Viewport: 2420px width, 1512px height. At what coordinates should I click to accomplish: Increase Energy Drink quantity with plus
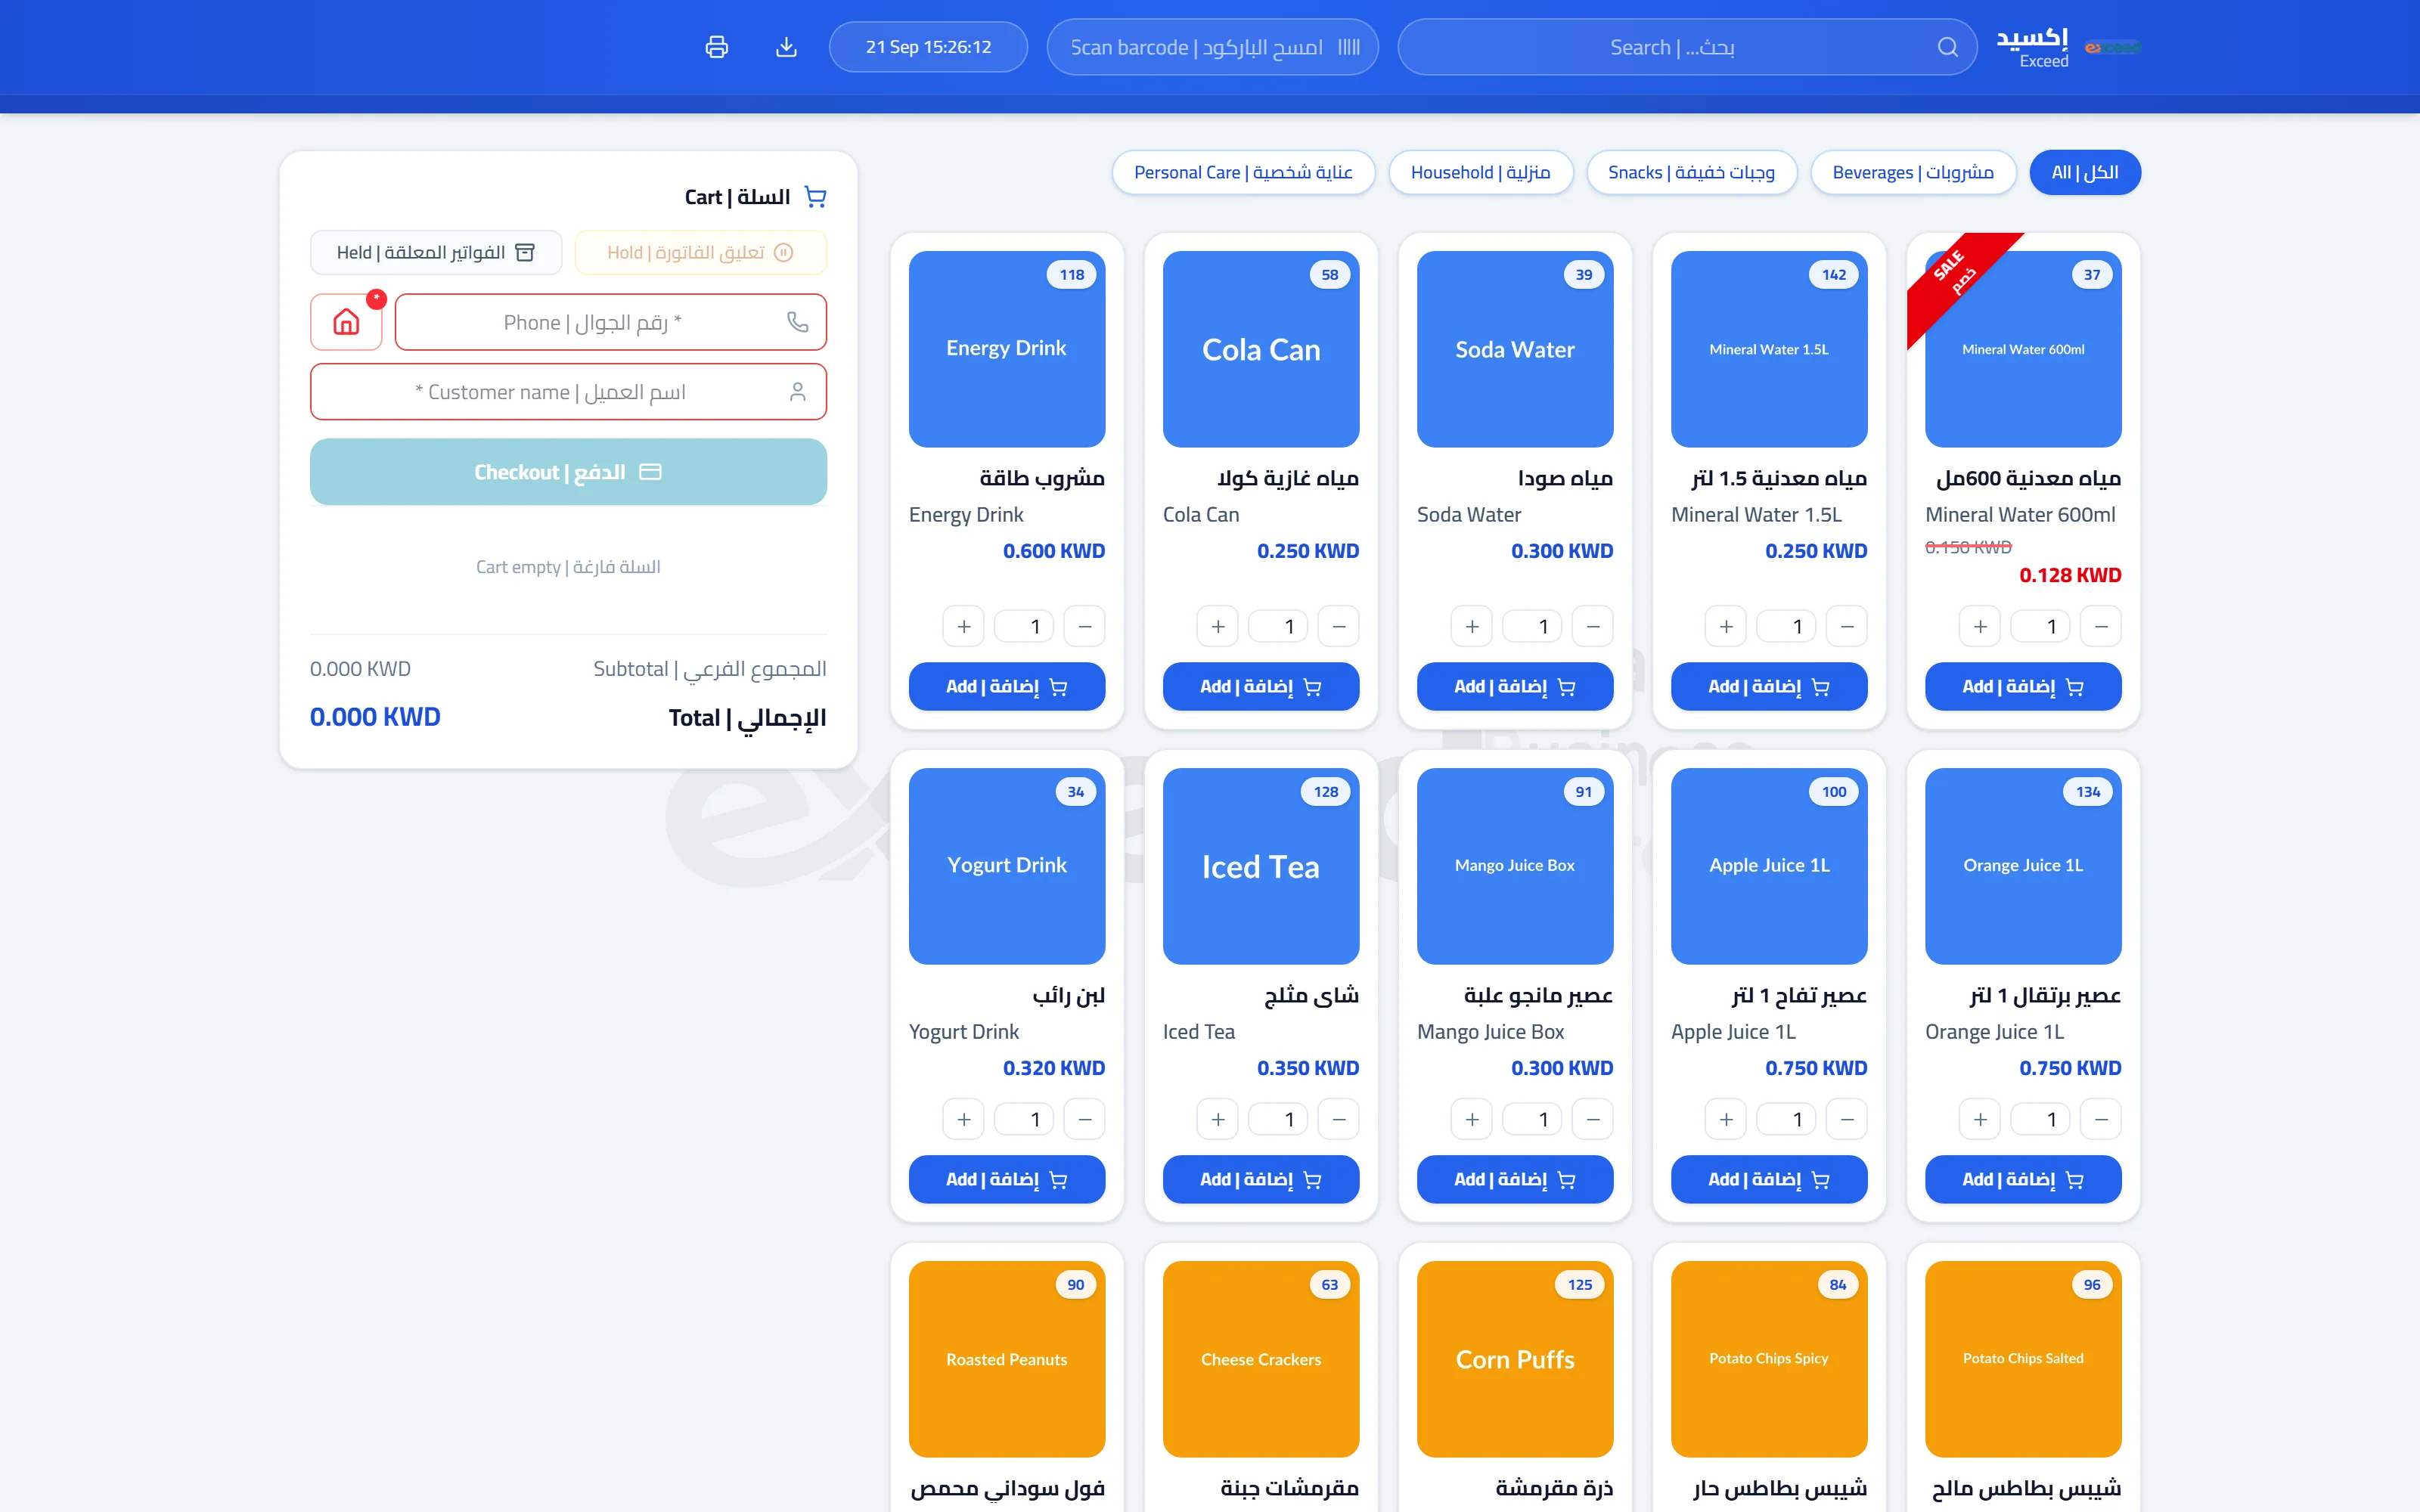point(964,626)
